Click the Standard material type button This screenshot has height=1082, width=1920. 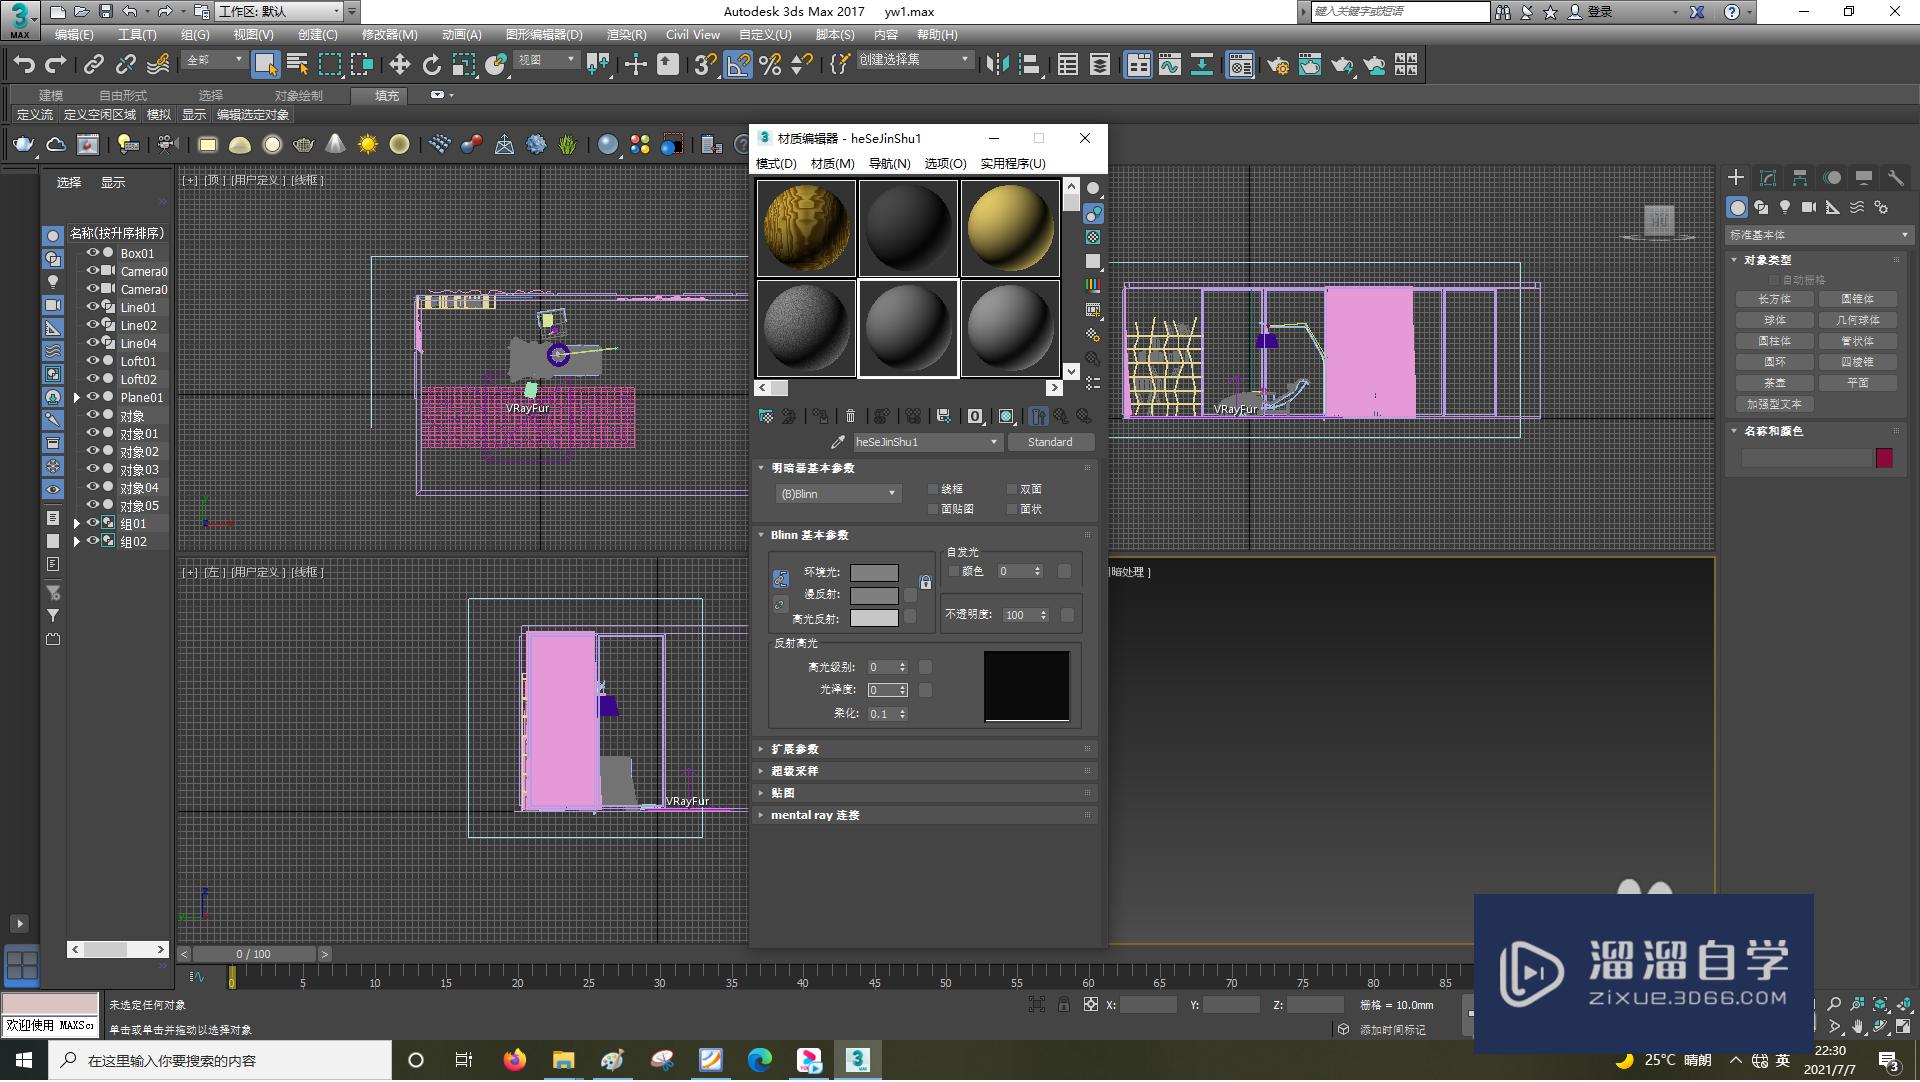click(x=1049, y=442)
